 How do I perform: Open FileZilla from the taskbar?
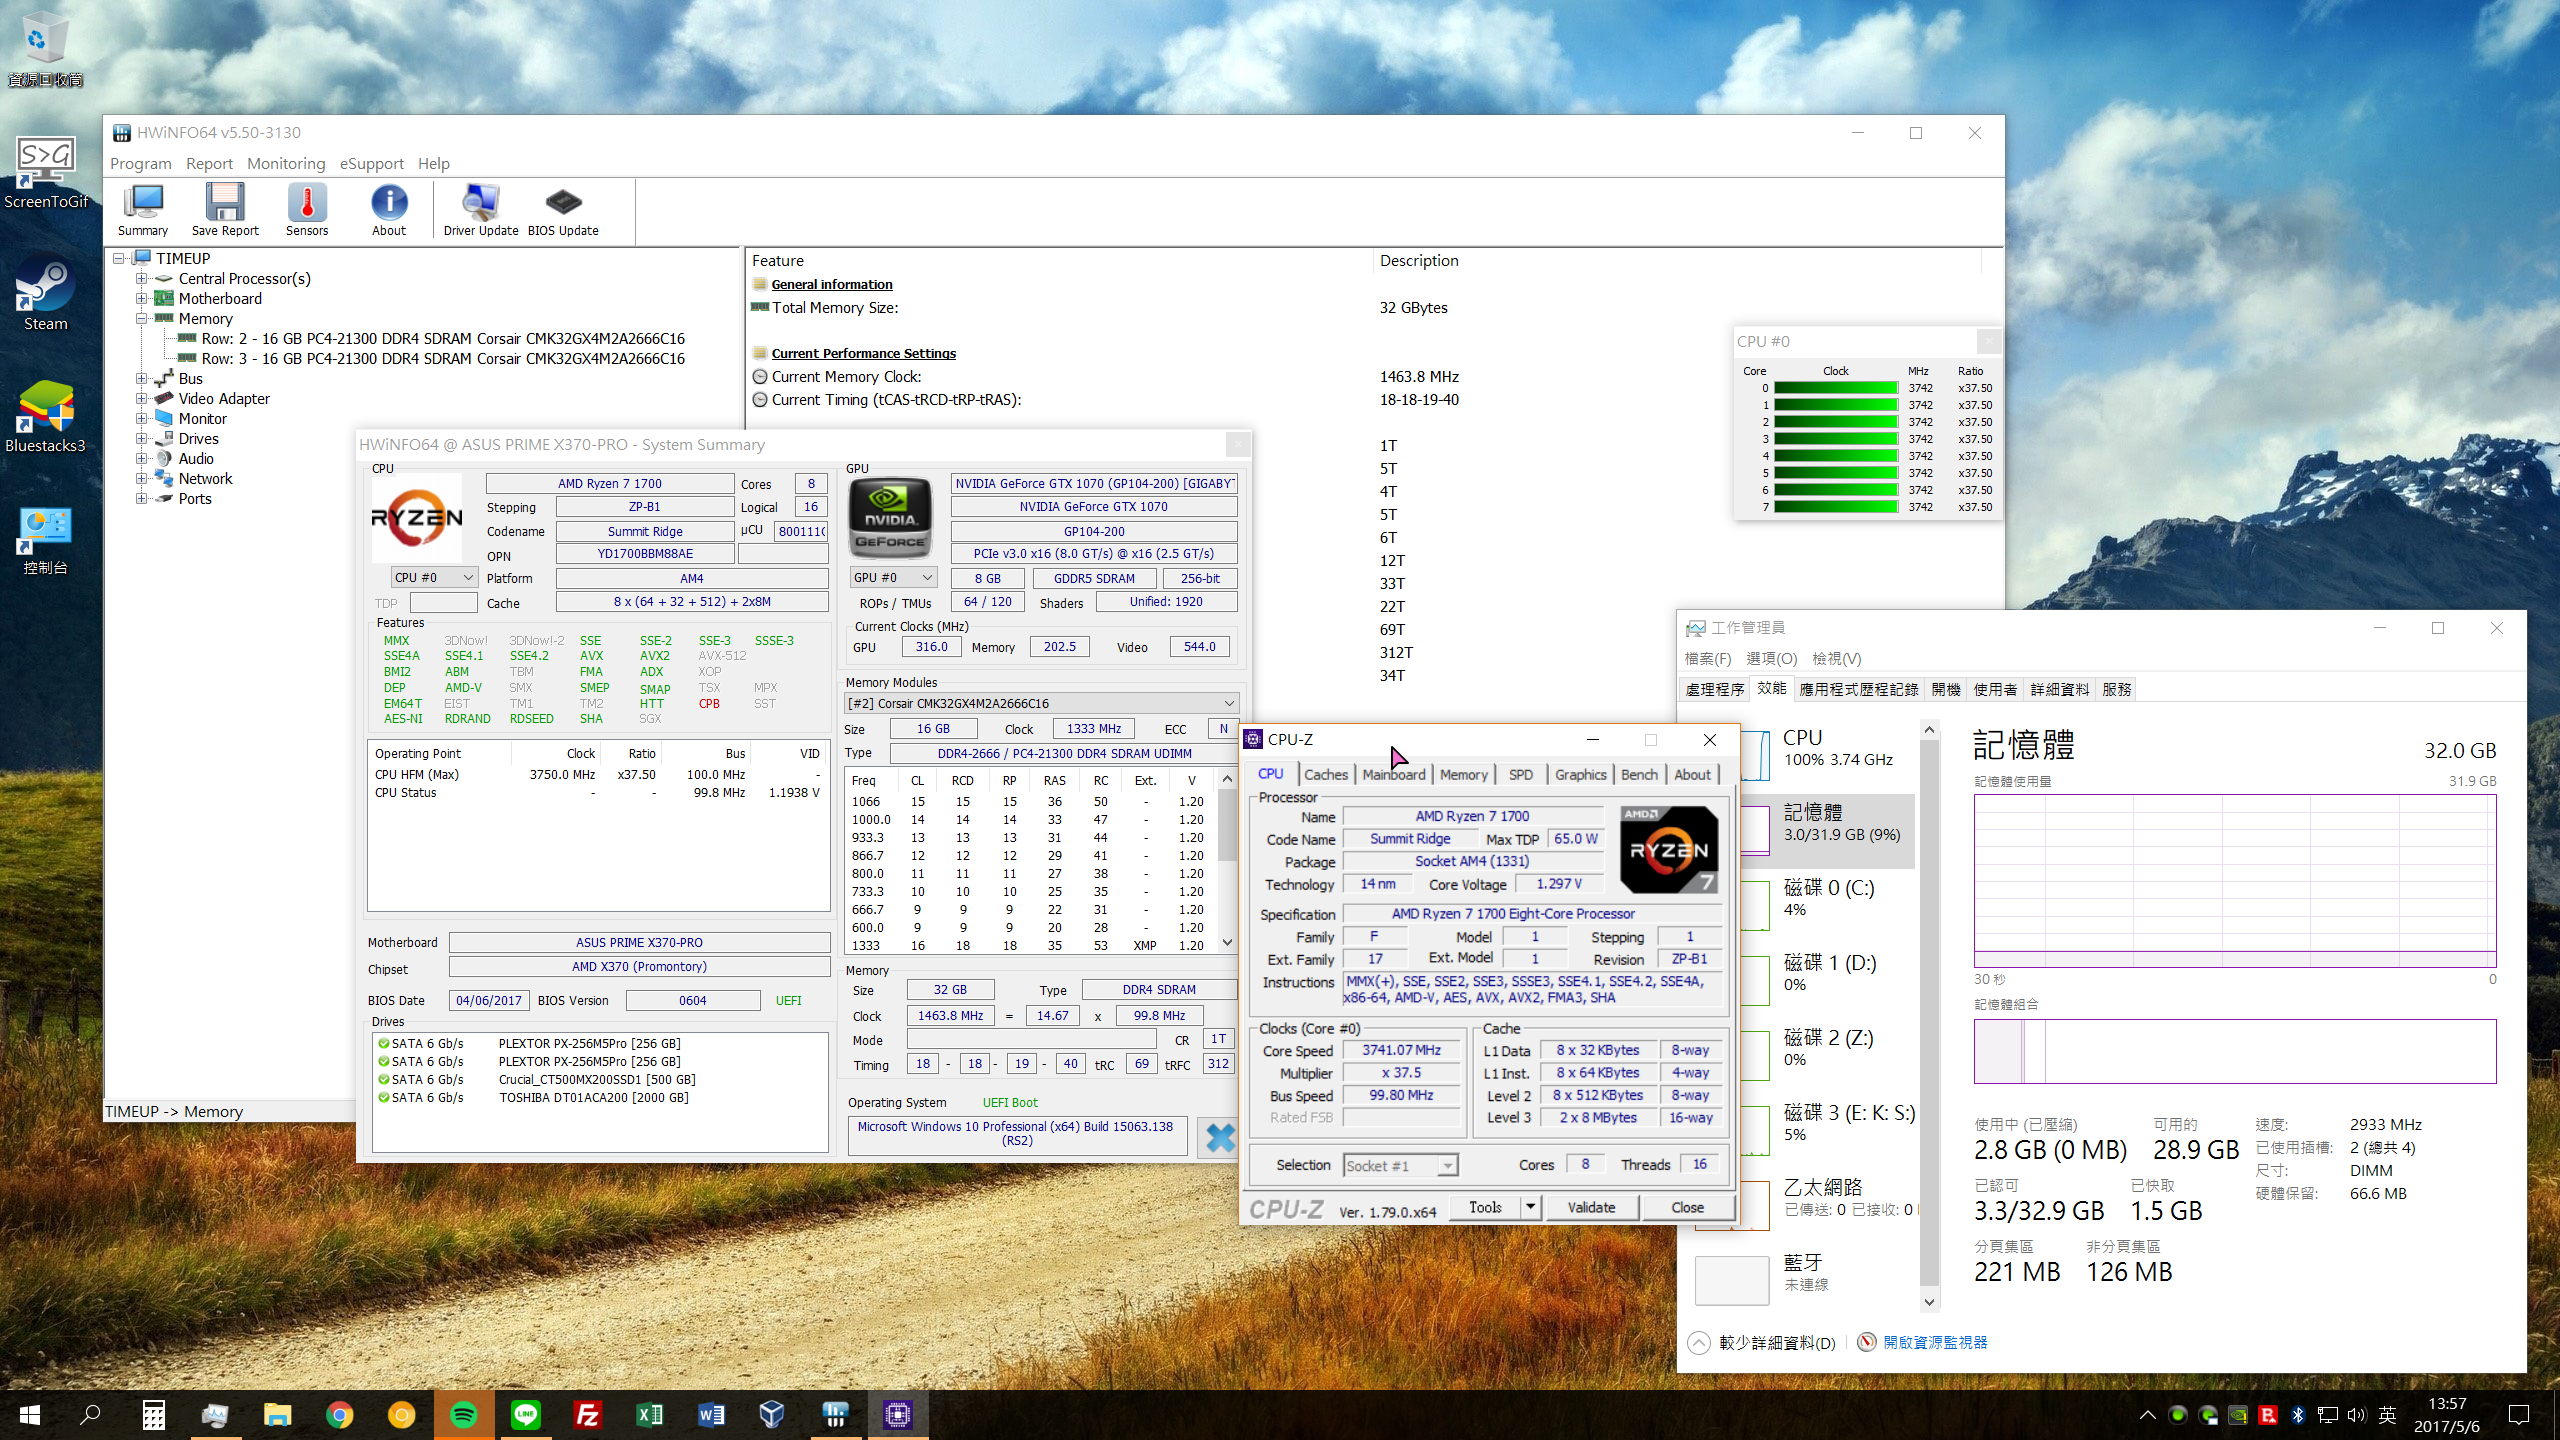[587, 1415]
